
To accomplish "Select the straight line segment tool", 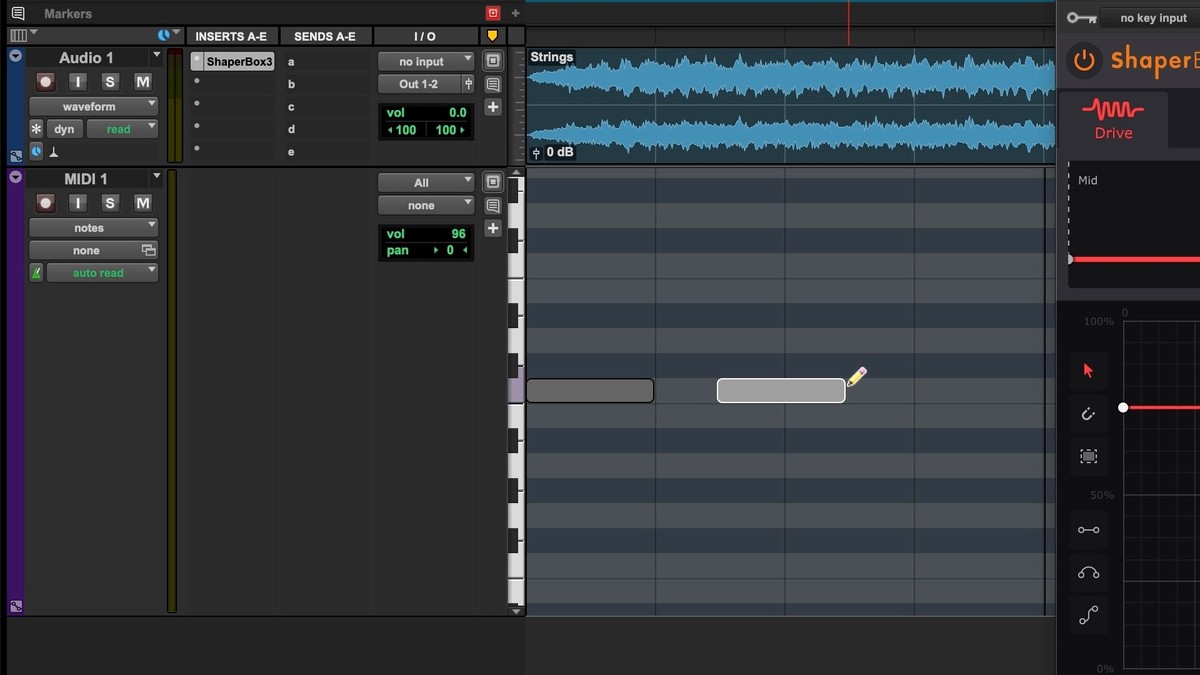I will click(1088, 530).
